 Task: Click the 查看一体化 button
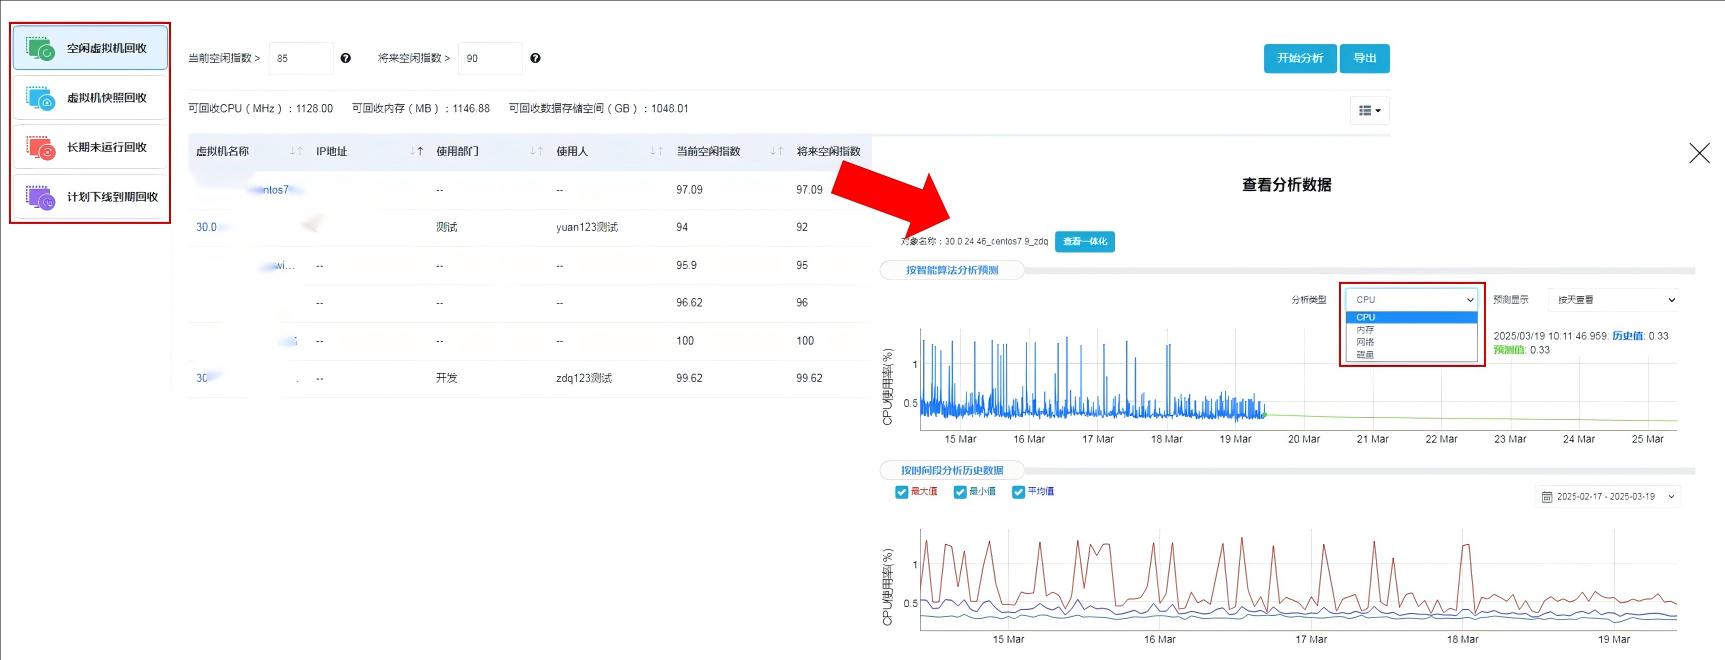pyautogui.click(x=1085, y=242)
